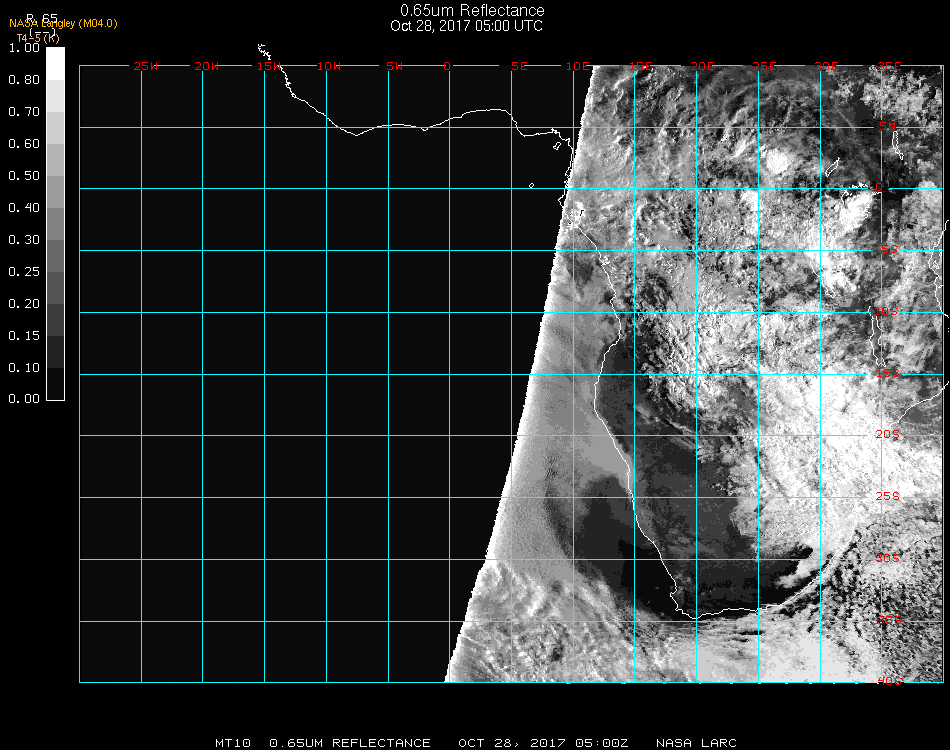Click the 10W longitude label
This screenshot has height=750, width=950.
(329, 66)
